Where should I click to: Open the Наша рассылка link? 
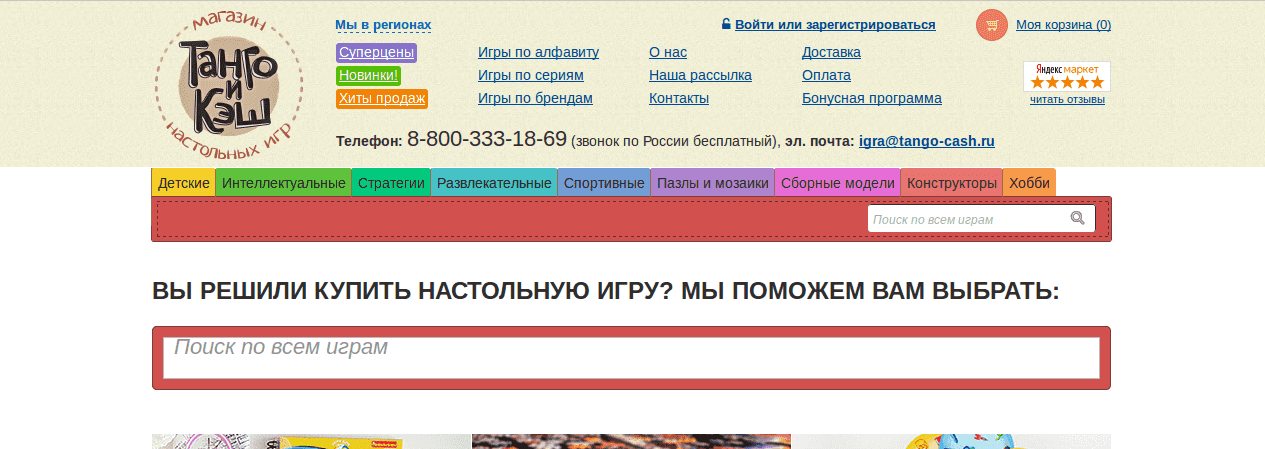point(700,75)
